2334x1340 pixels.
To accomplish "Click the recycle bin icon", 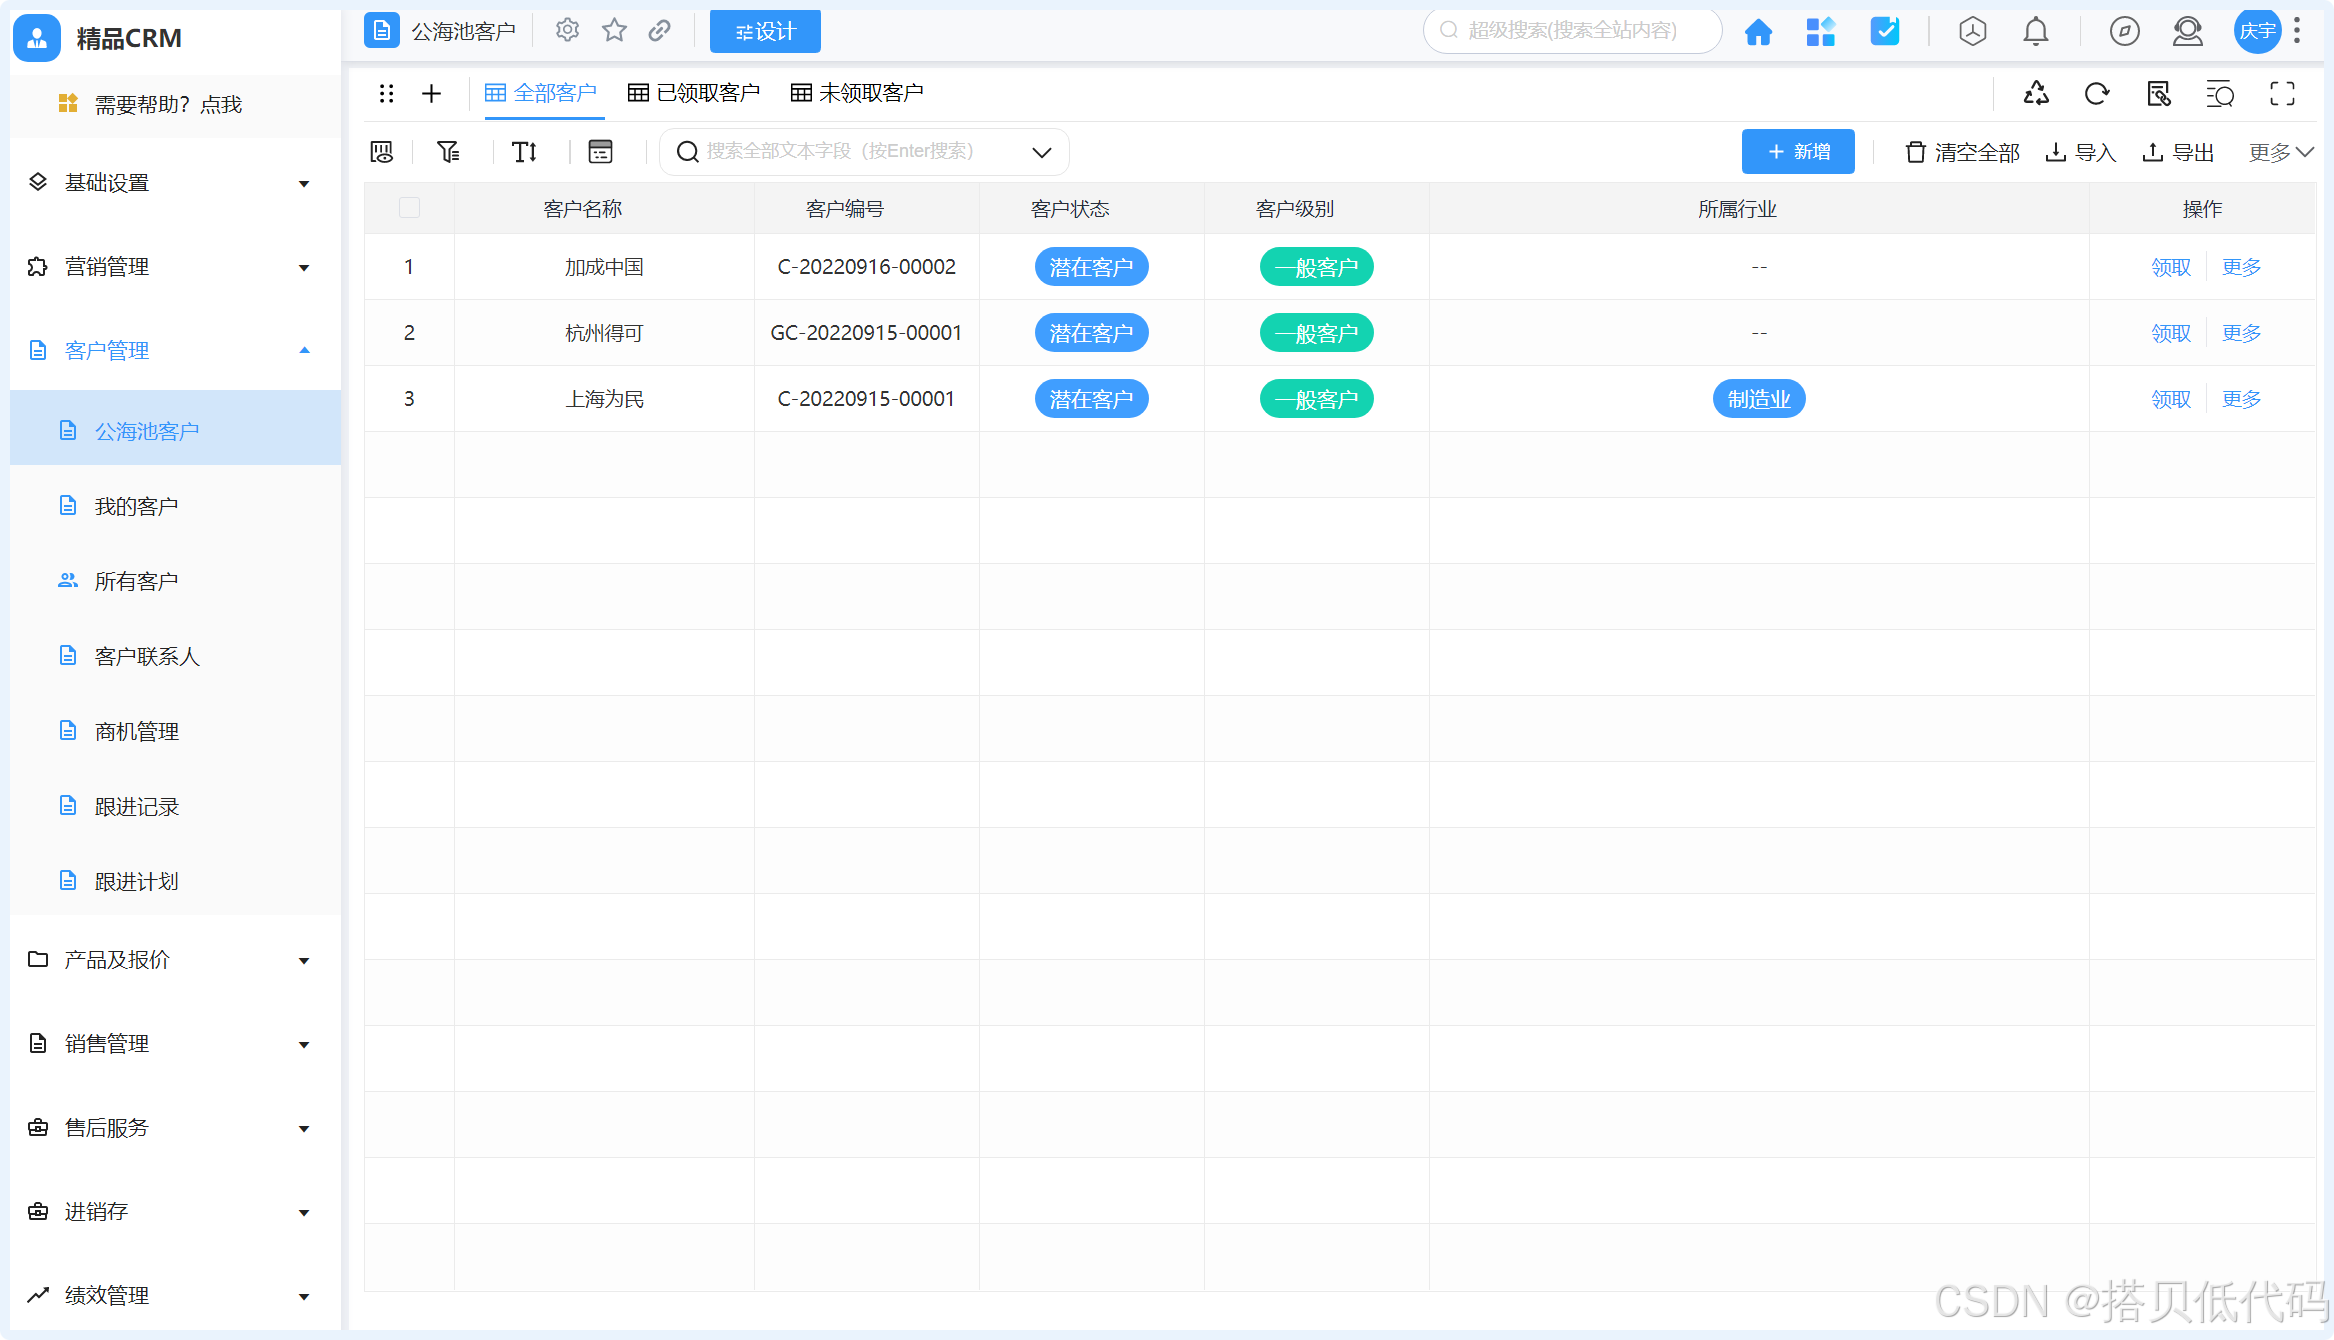I will pos(2036,94).
